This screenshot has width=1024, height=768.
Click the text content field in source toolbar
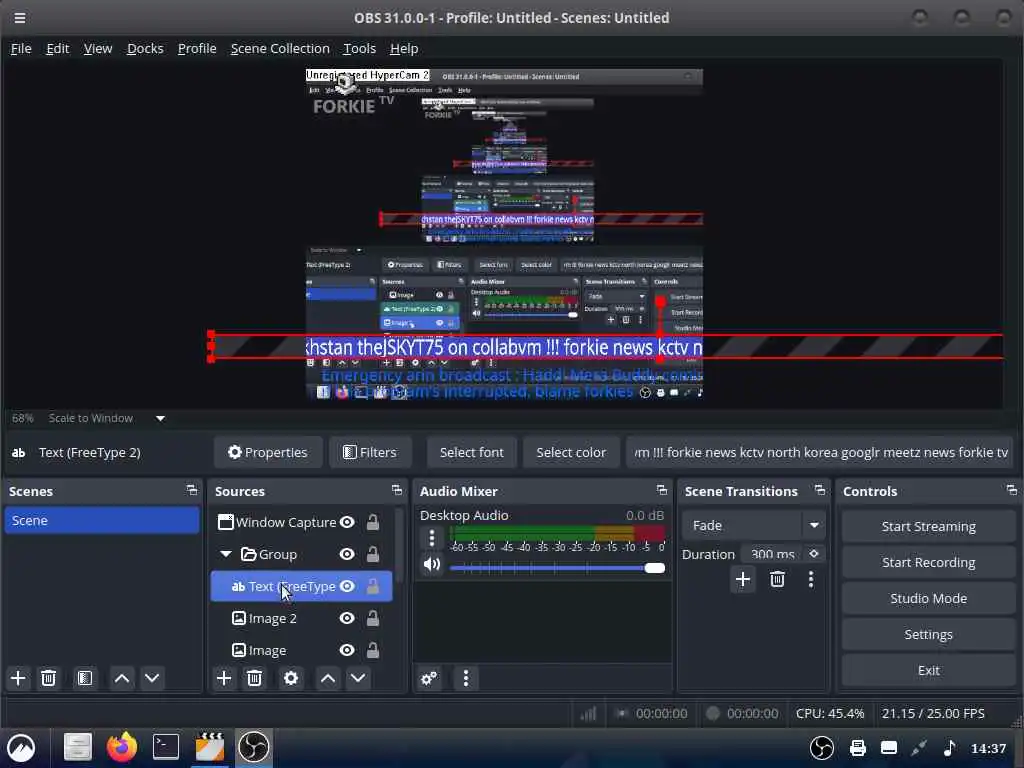point(820,452)
